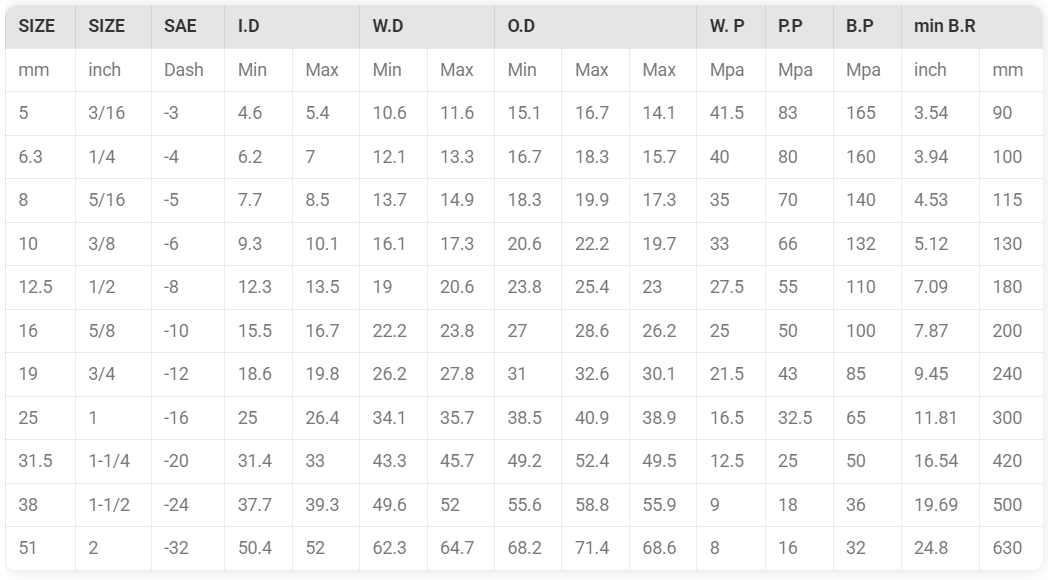
Task: Click the min B.R column header
Action: [x=972, y=26]
